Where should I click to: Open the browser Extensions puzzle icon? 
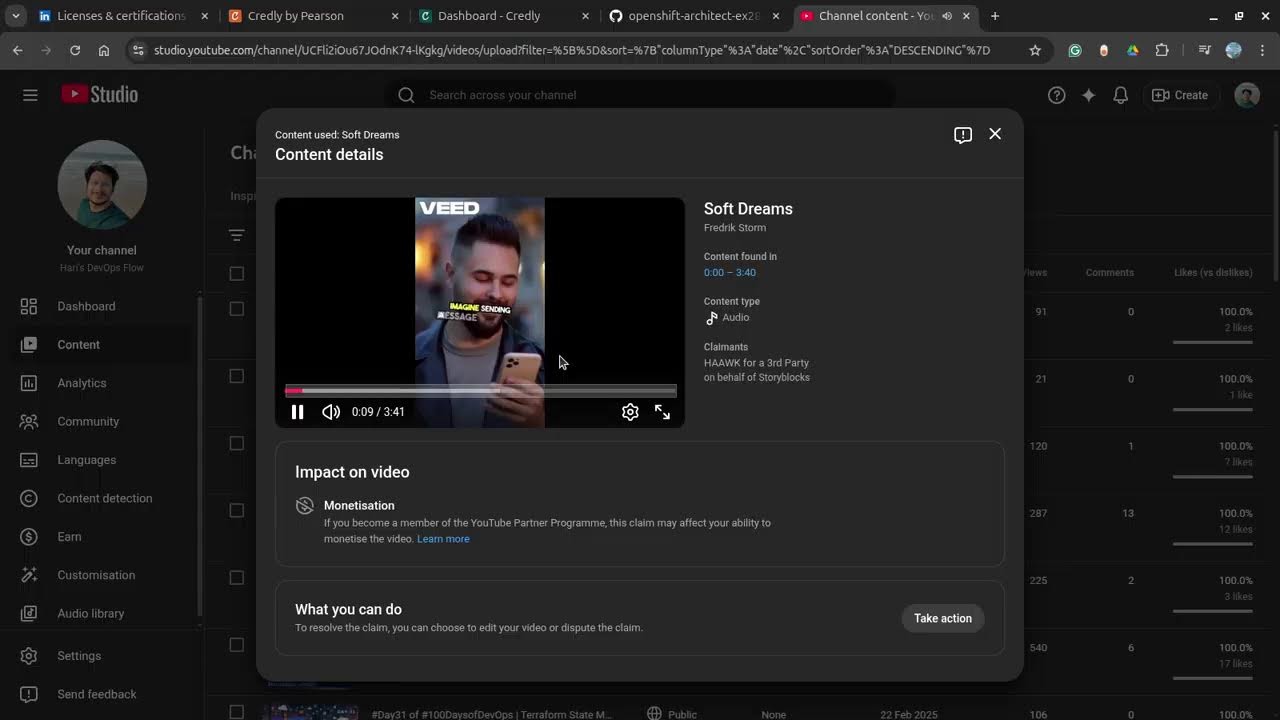(x=1162, y=50)
